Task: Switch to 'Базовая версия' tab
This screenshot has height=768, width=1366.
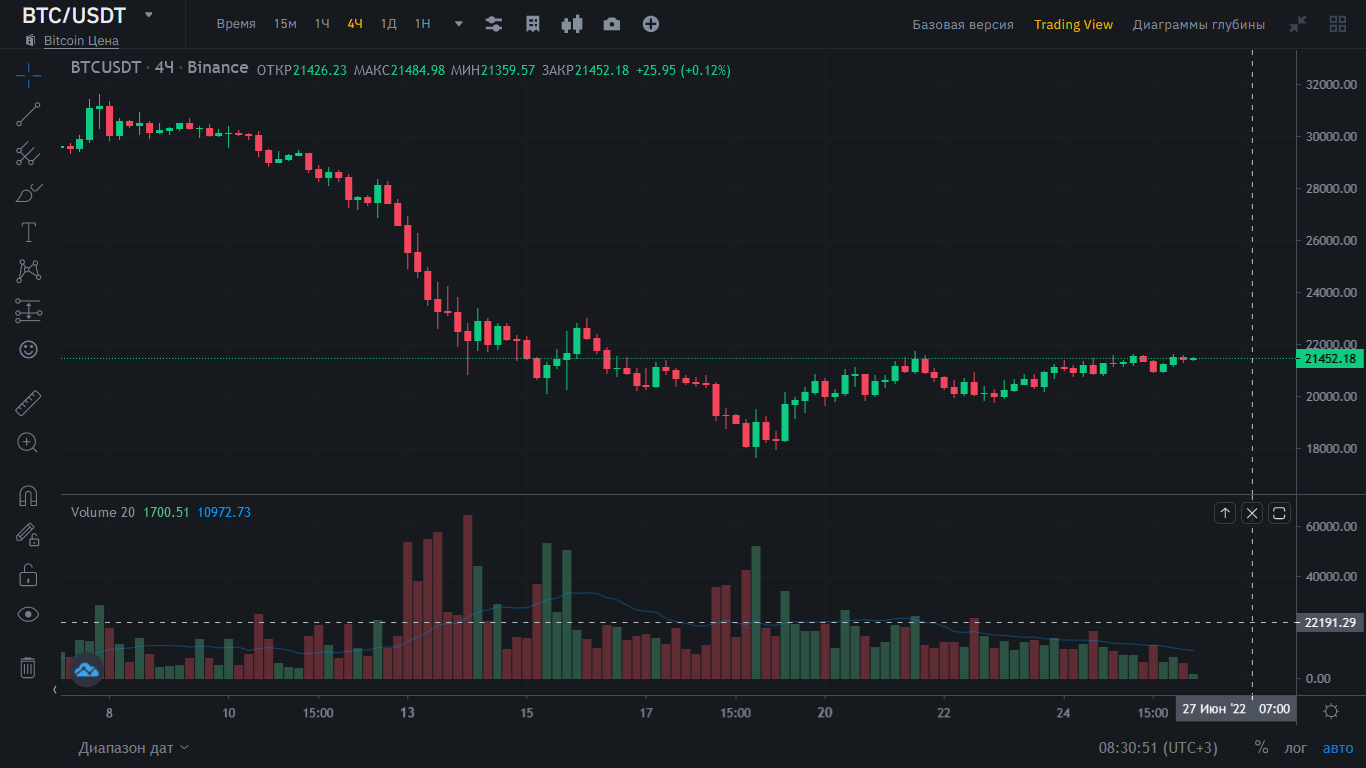Action: (962, 24)
